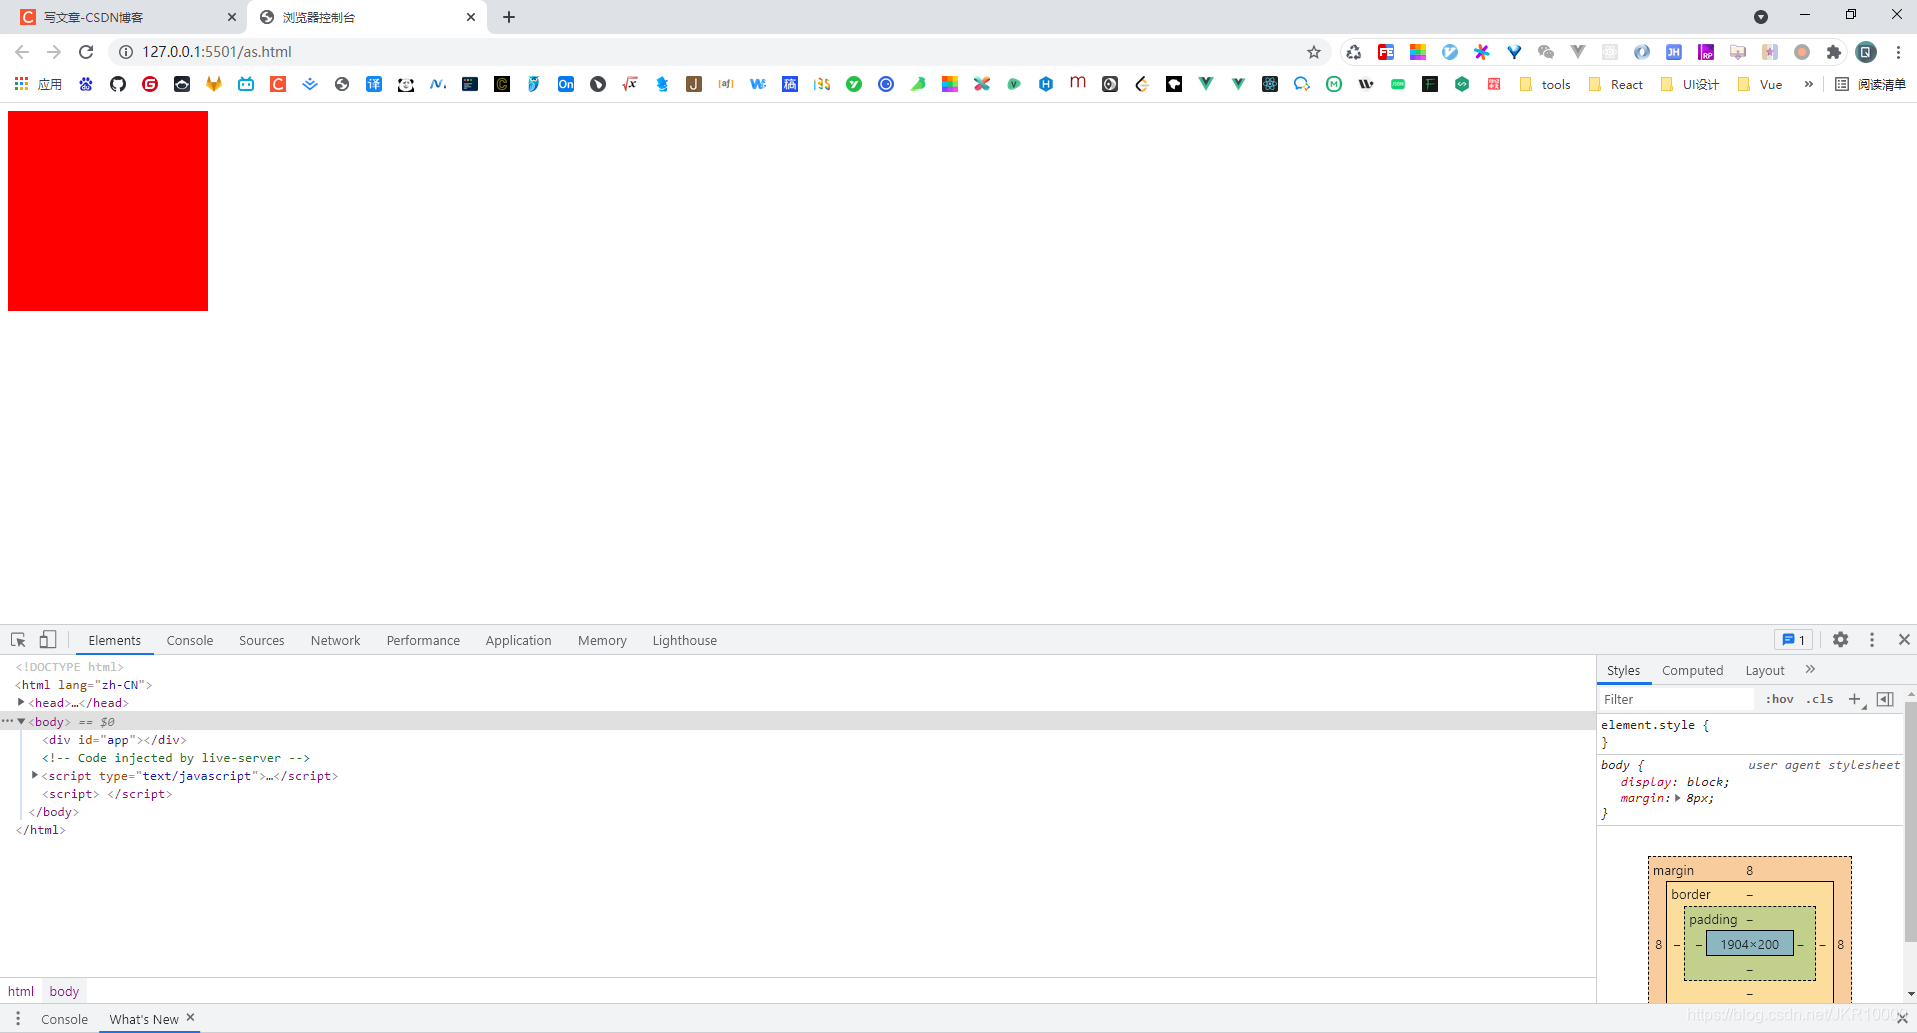Click the Styles filter input field
Viewport: 1917px width, 1033px height.
tap(1676, 699)
